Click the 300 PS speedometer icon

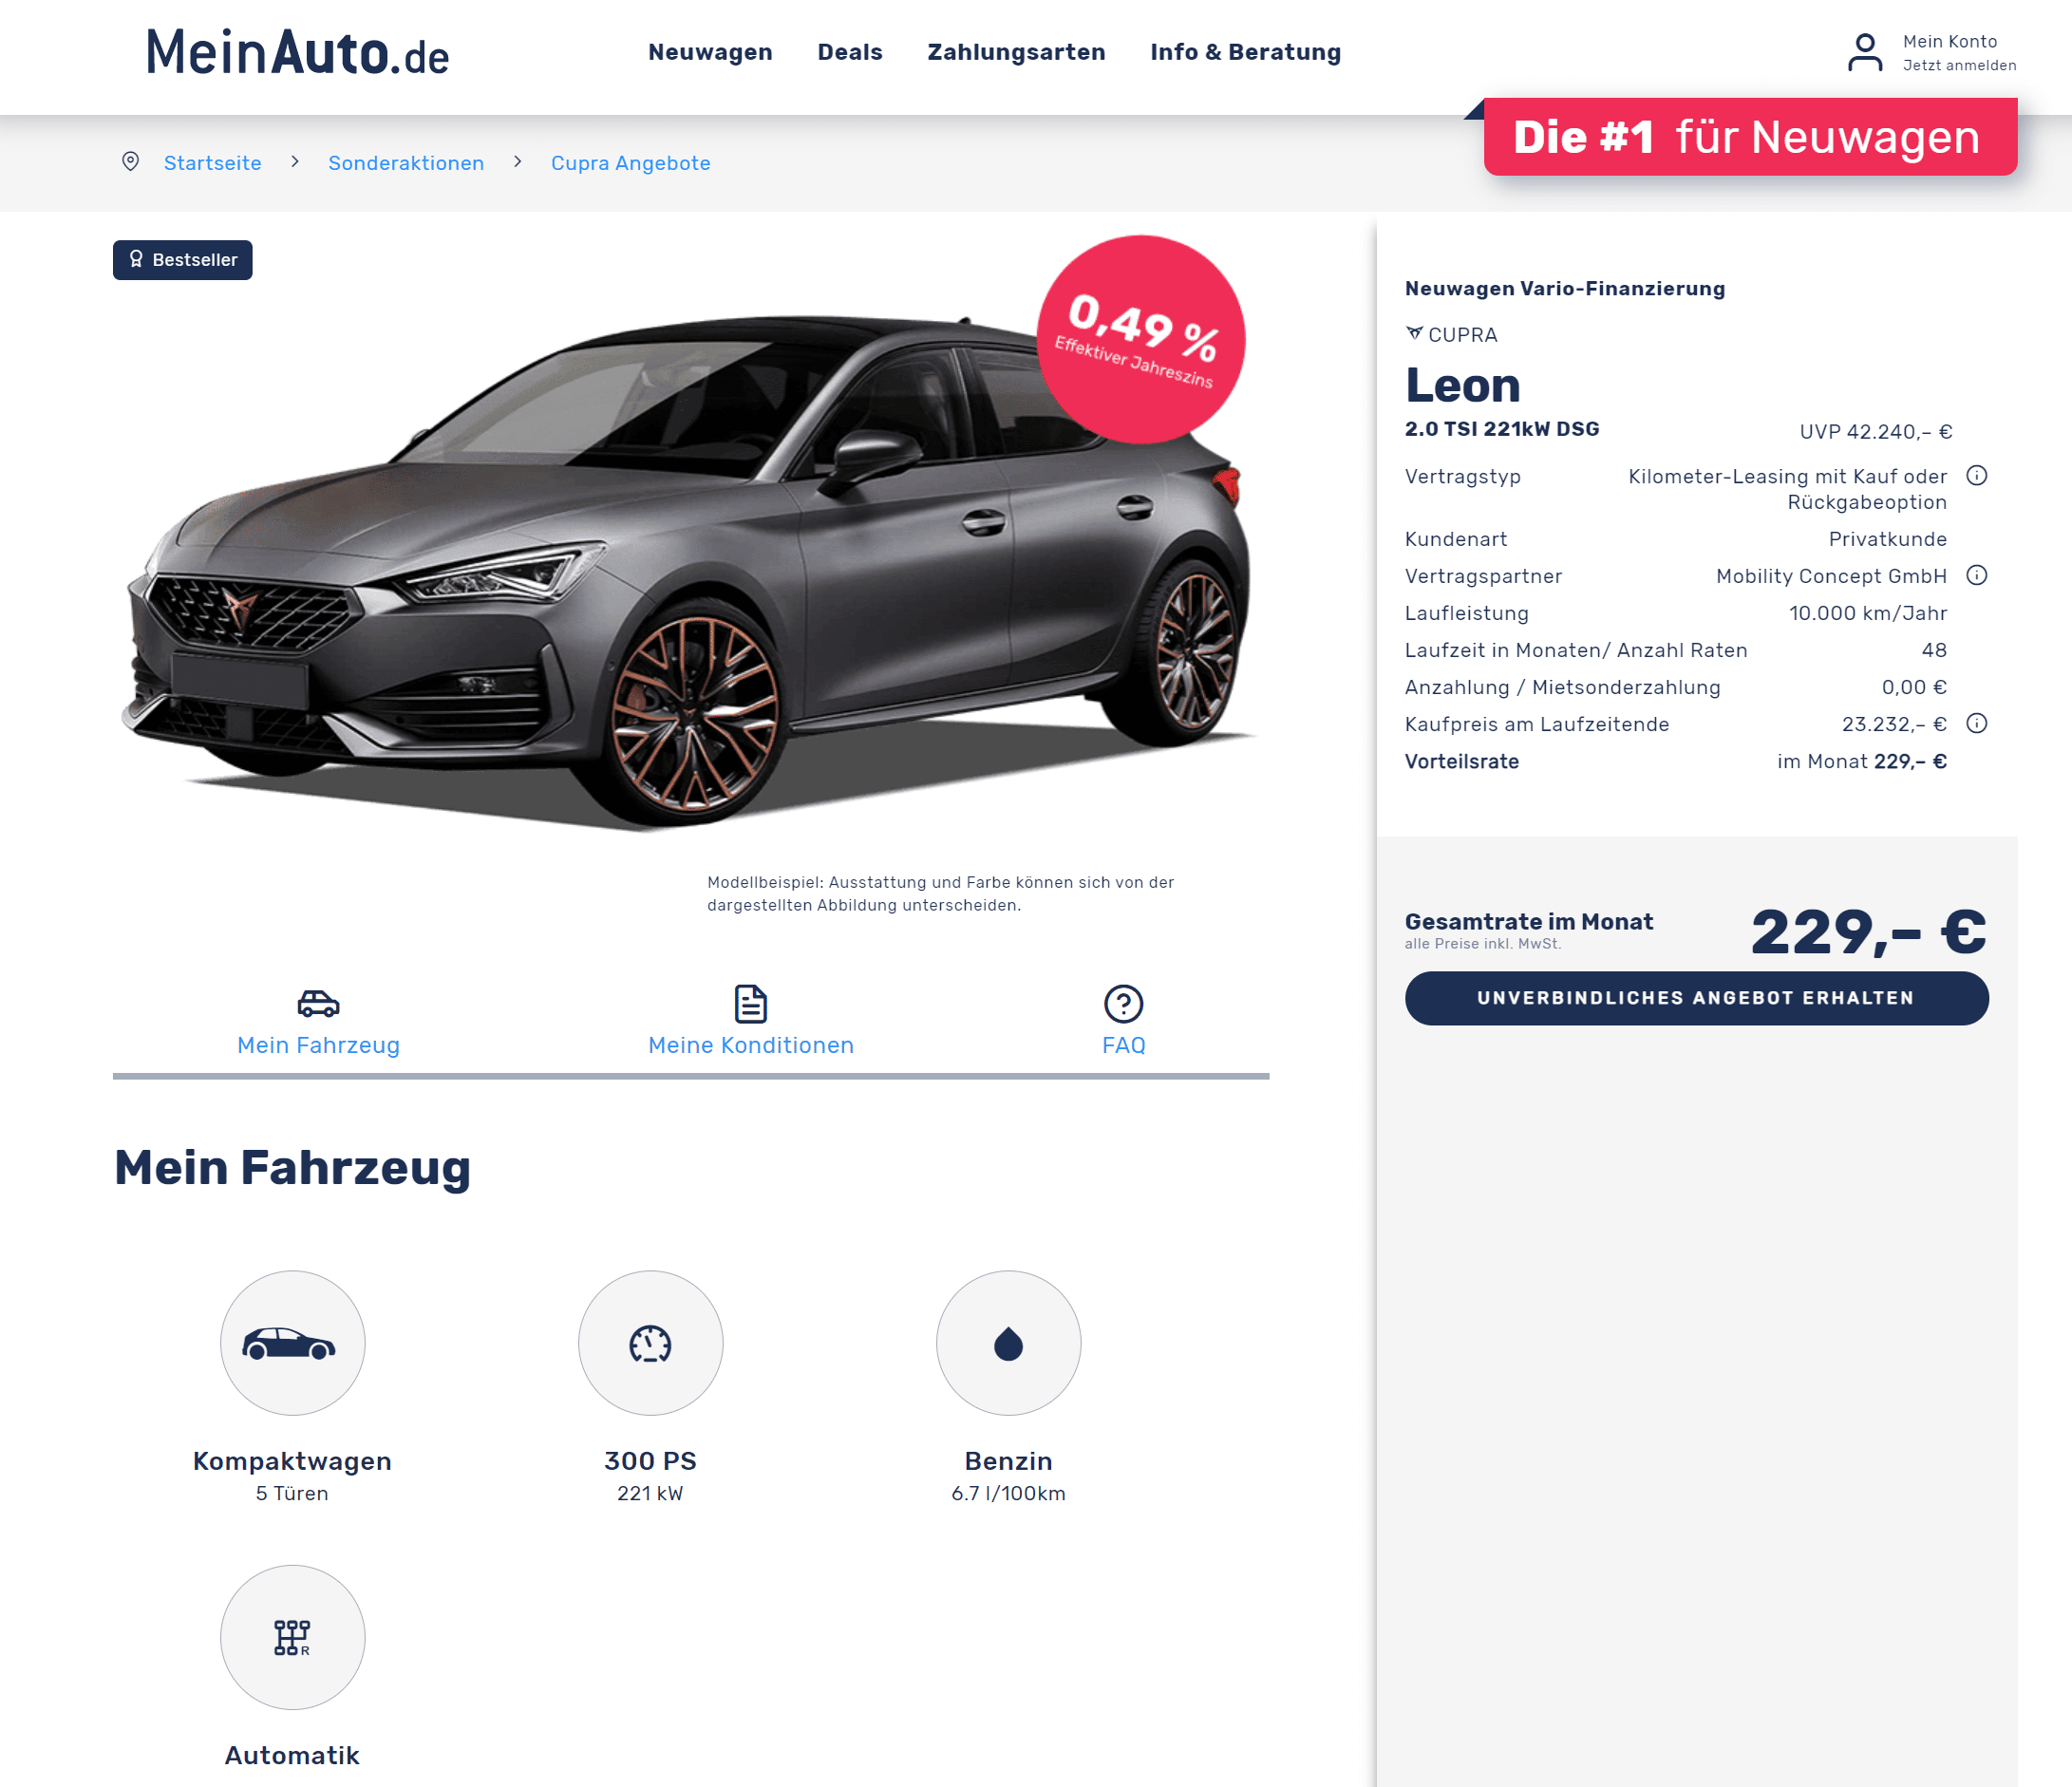point(650,1343)
